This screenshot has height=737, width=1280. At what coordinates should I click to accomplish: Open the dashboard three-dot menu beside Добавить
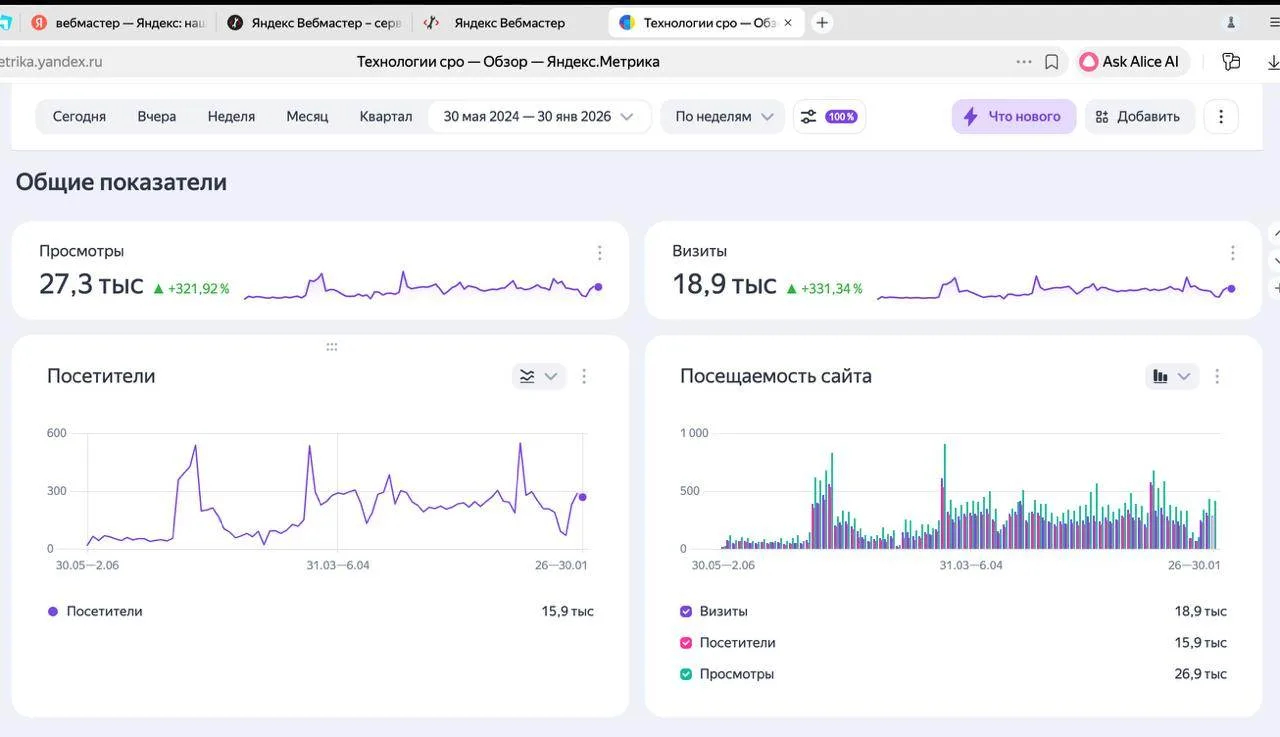tap(1221, 116)
